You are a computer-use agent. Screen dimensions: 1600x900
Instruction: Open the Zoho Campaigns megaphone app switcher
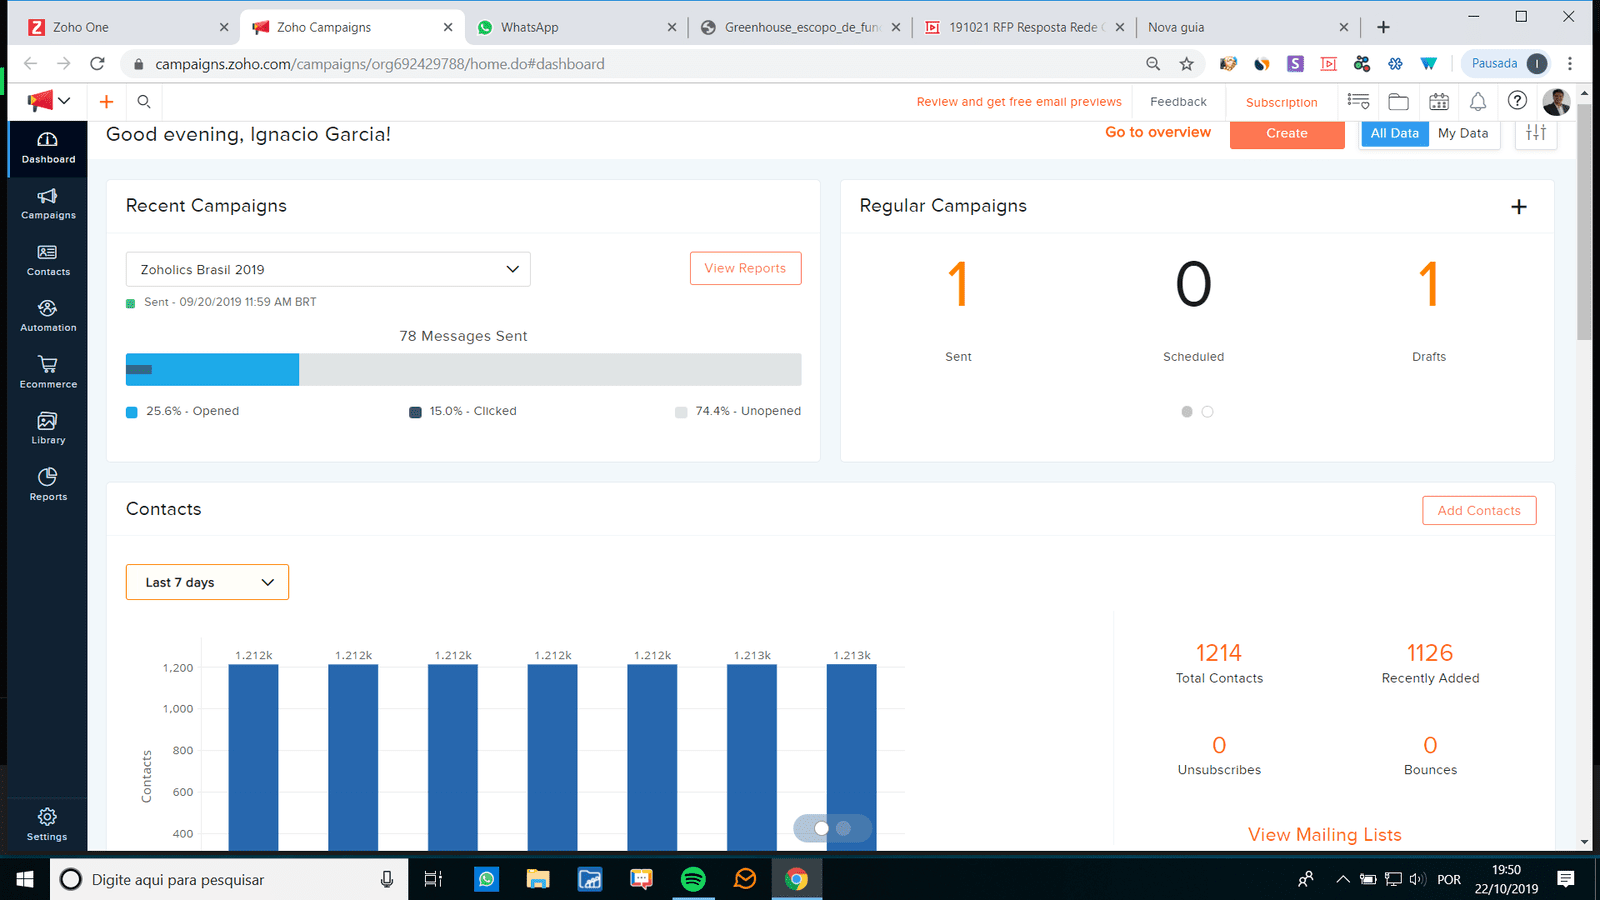tap(48, 101)
